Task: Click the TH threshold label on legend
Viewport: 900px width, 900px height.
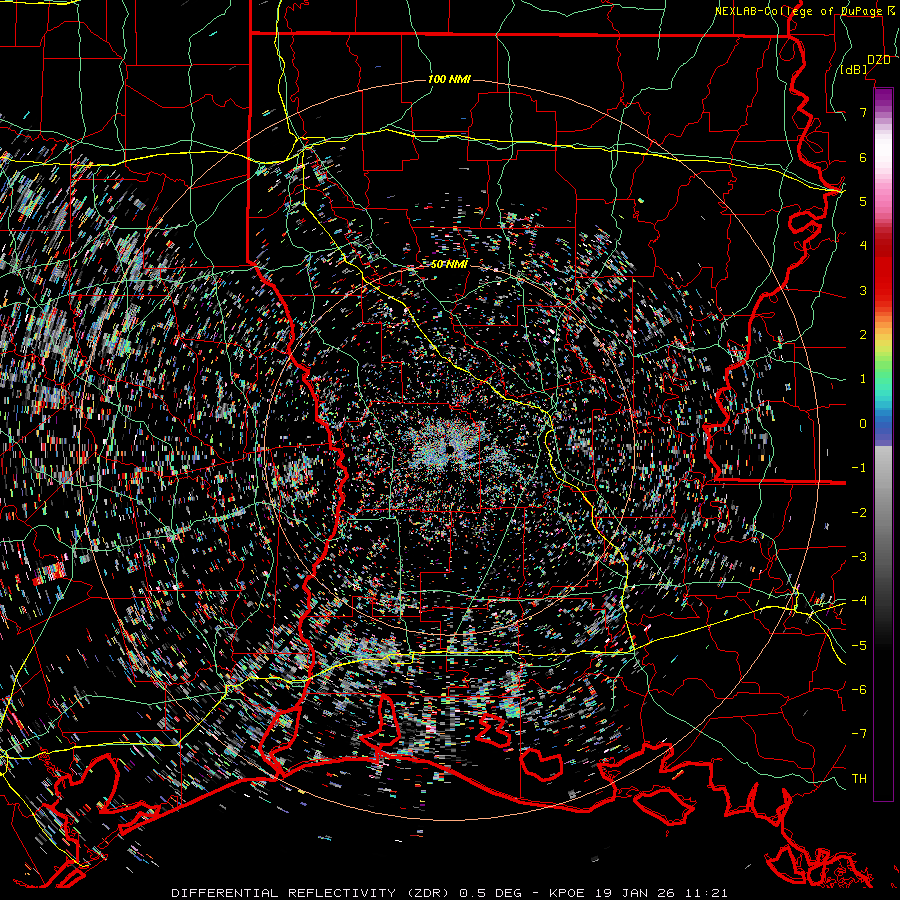Action: (859, 779)
